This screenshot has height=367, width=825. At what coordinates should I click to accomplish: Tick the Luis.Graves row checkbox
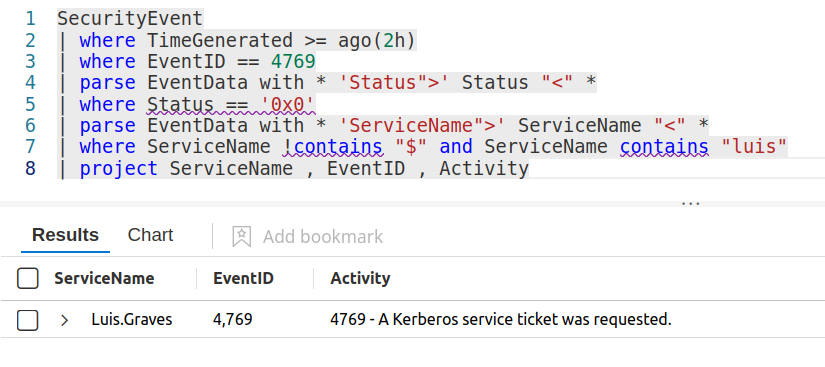(27, 320)
